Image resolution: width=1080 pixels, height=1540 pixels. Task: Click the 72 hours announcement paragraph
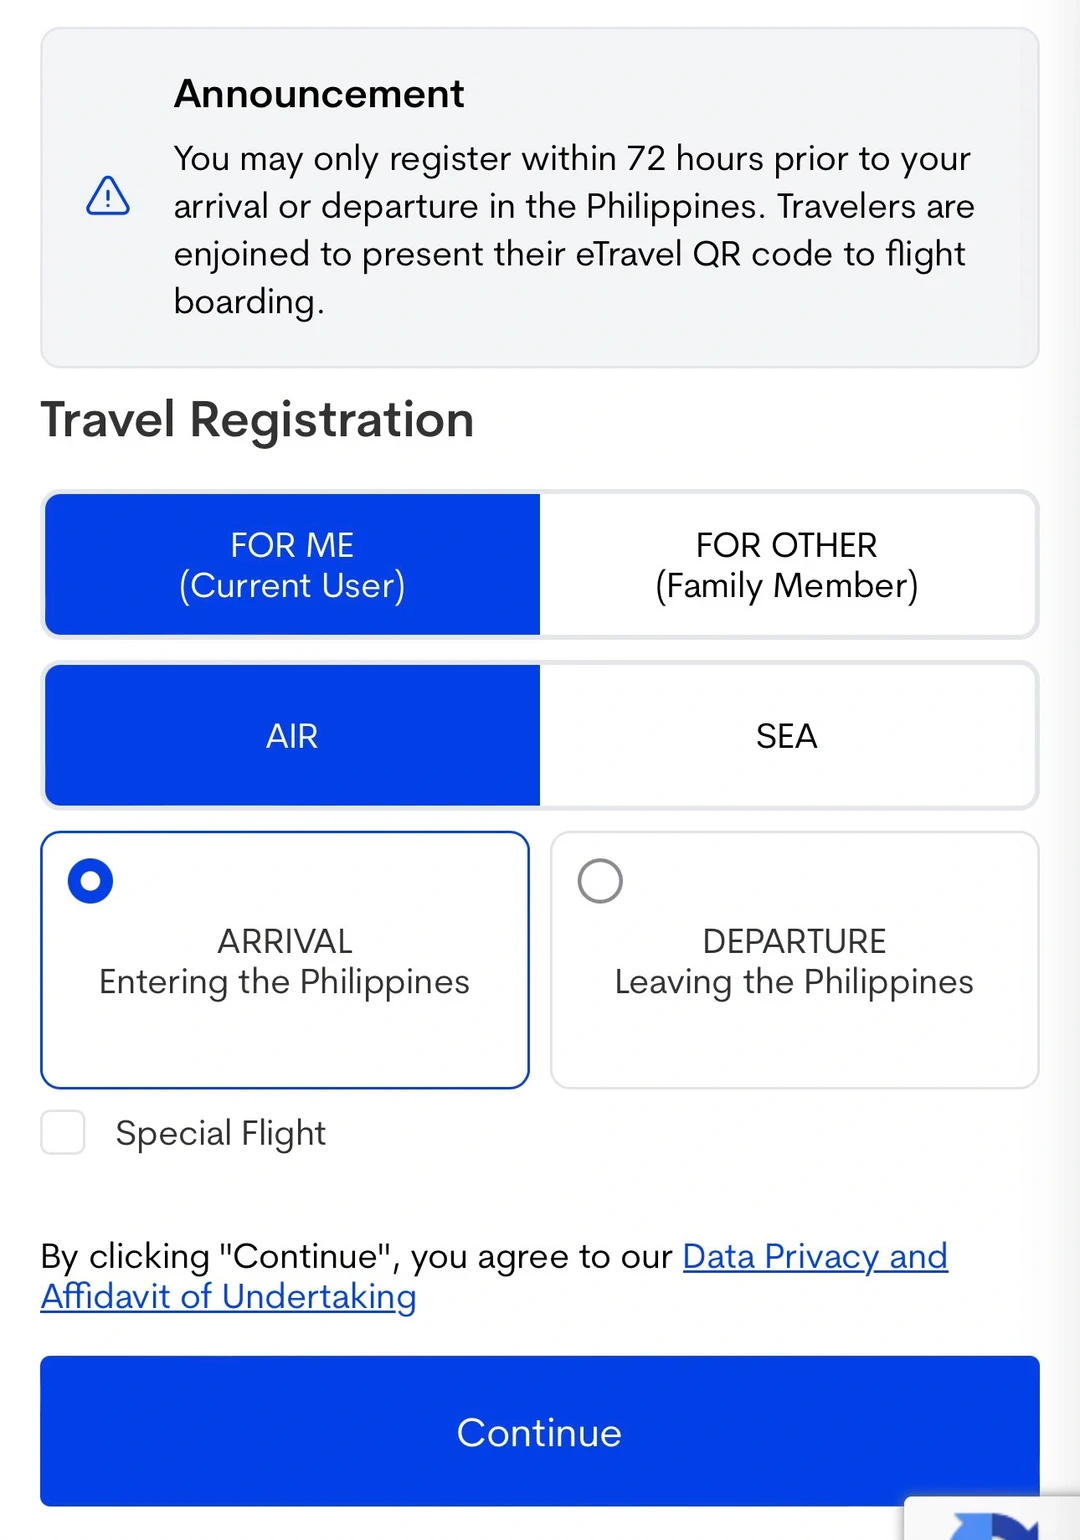pos(573,230)
